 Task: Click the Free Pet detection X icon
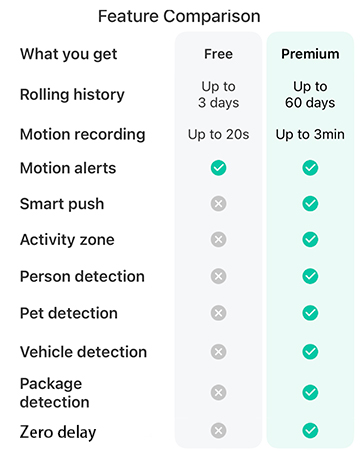pos(218,313)
